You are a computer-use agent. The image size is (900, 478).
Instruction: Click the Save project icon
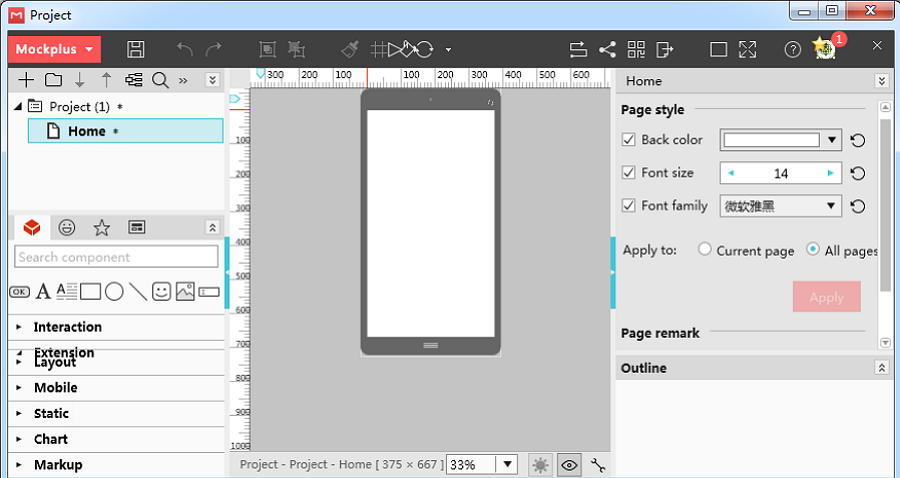point(135,49)
